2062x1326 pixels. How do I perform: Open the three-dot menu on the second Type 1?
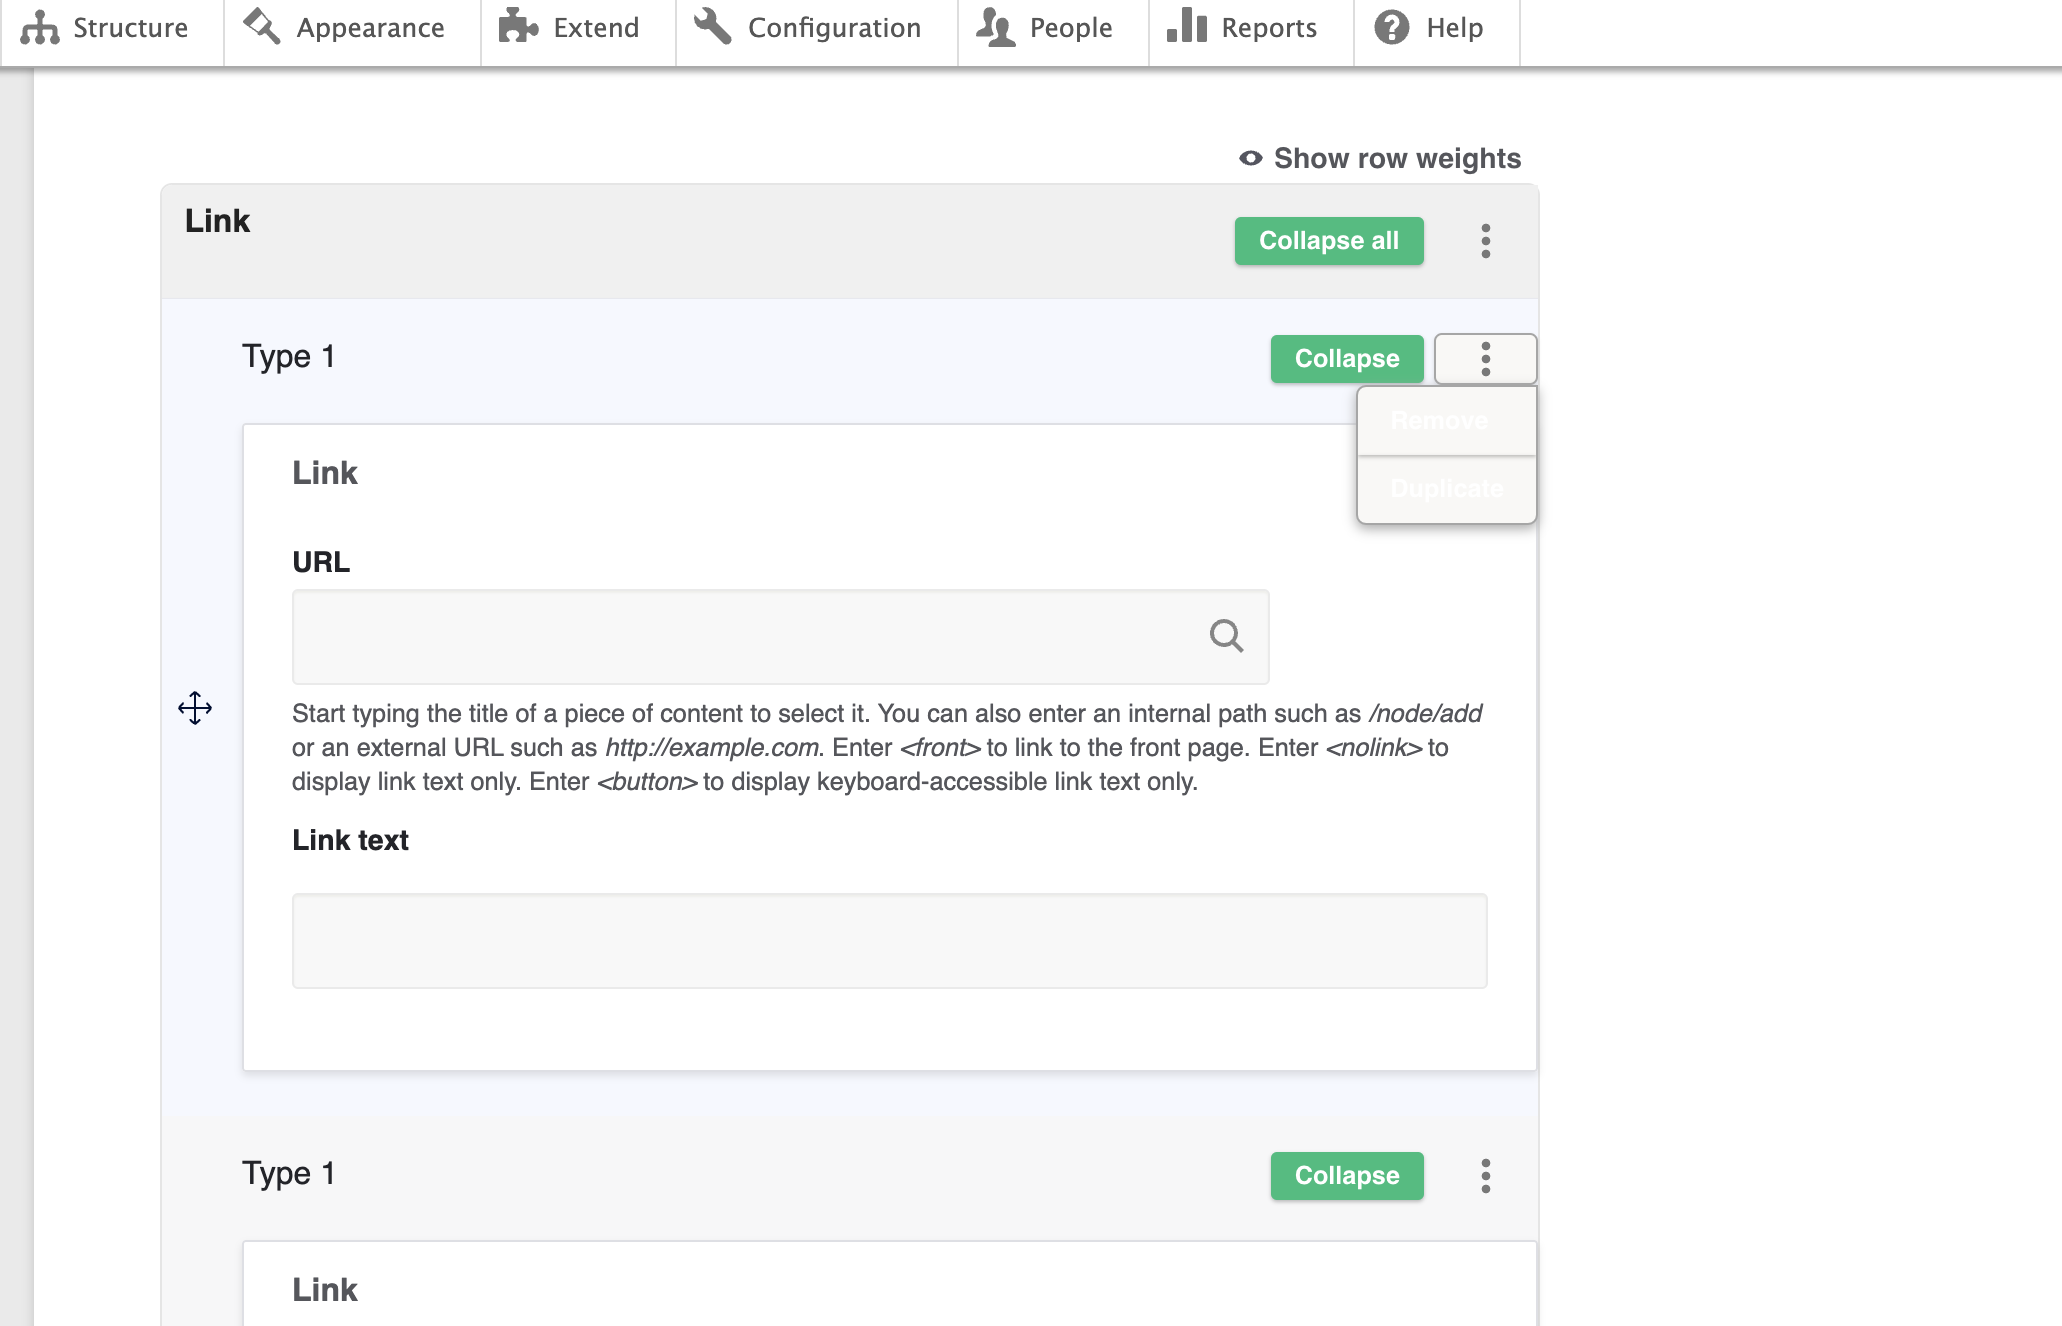coord(1486,1176)
